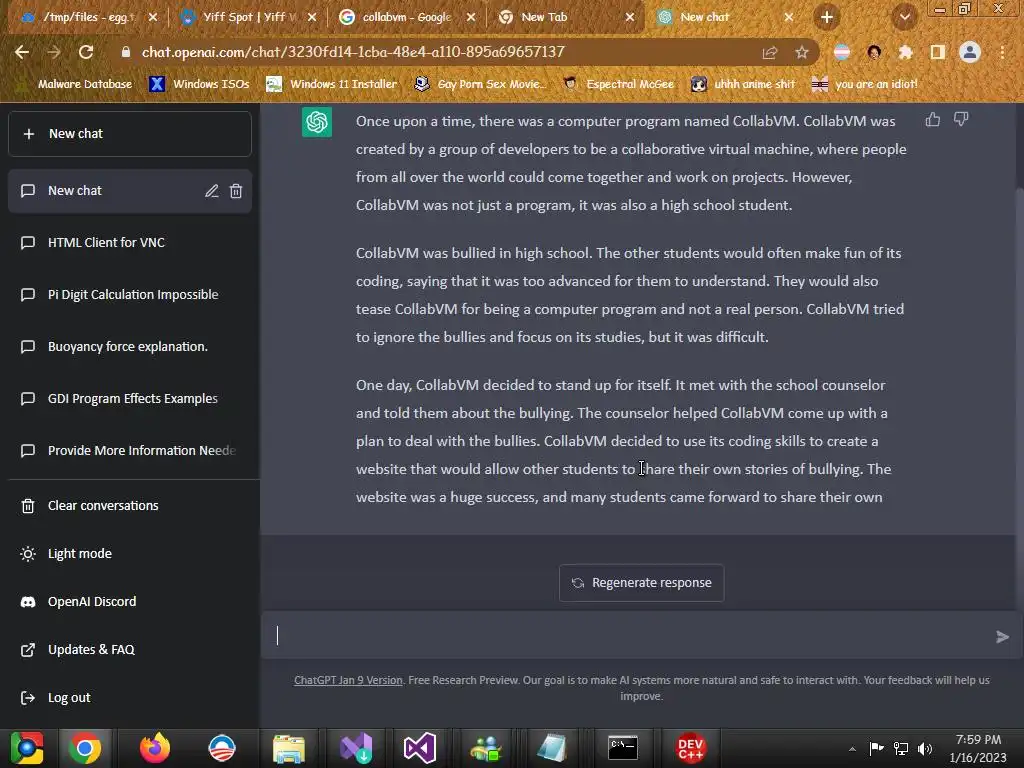Delete current chat using trash icon
The image size is (1024, 768).
pos(236,191)
